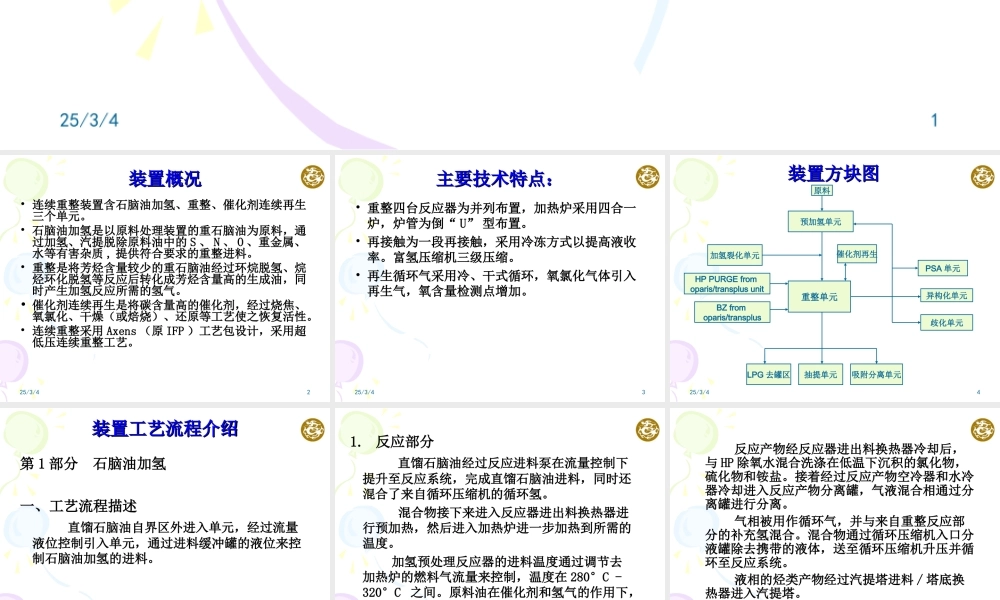1000x600 pixels.
Task: Click the 装置方块图 title text
Action: click(x=834, y=173)
